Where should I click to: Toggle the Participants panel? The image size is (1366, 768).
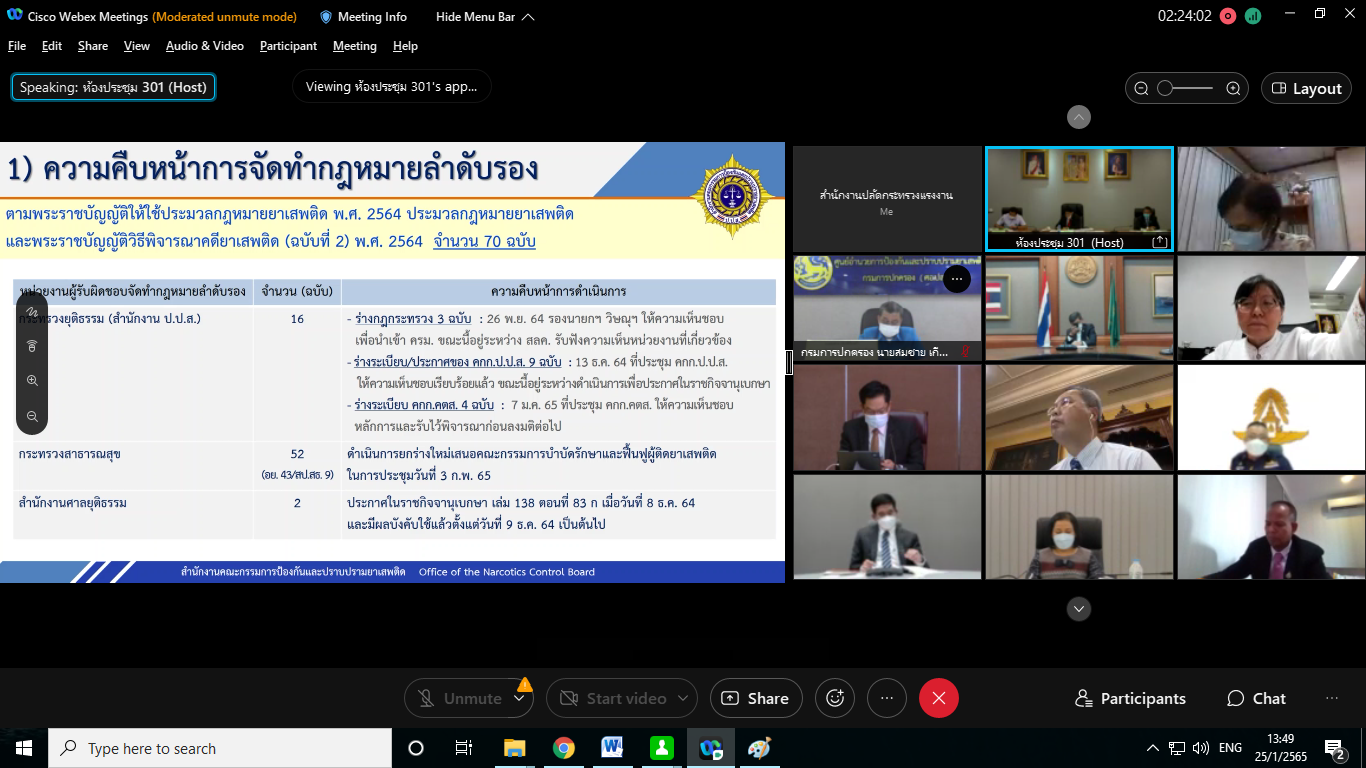pyautogui.click(x=1130, y=698)
